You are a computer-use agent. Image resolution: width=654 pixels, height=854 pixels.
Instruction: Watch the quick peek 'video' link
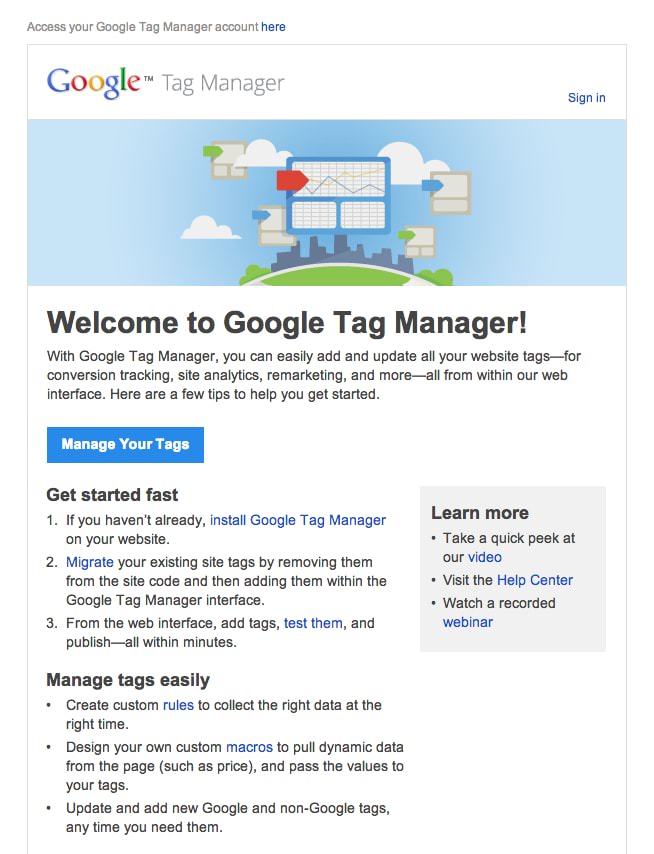(x=485, y=557)
